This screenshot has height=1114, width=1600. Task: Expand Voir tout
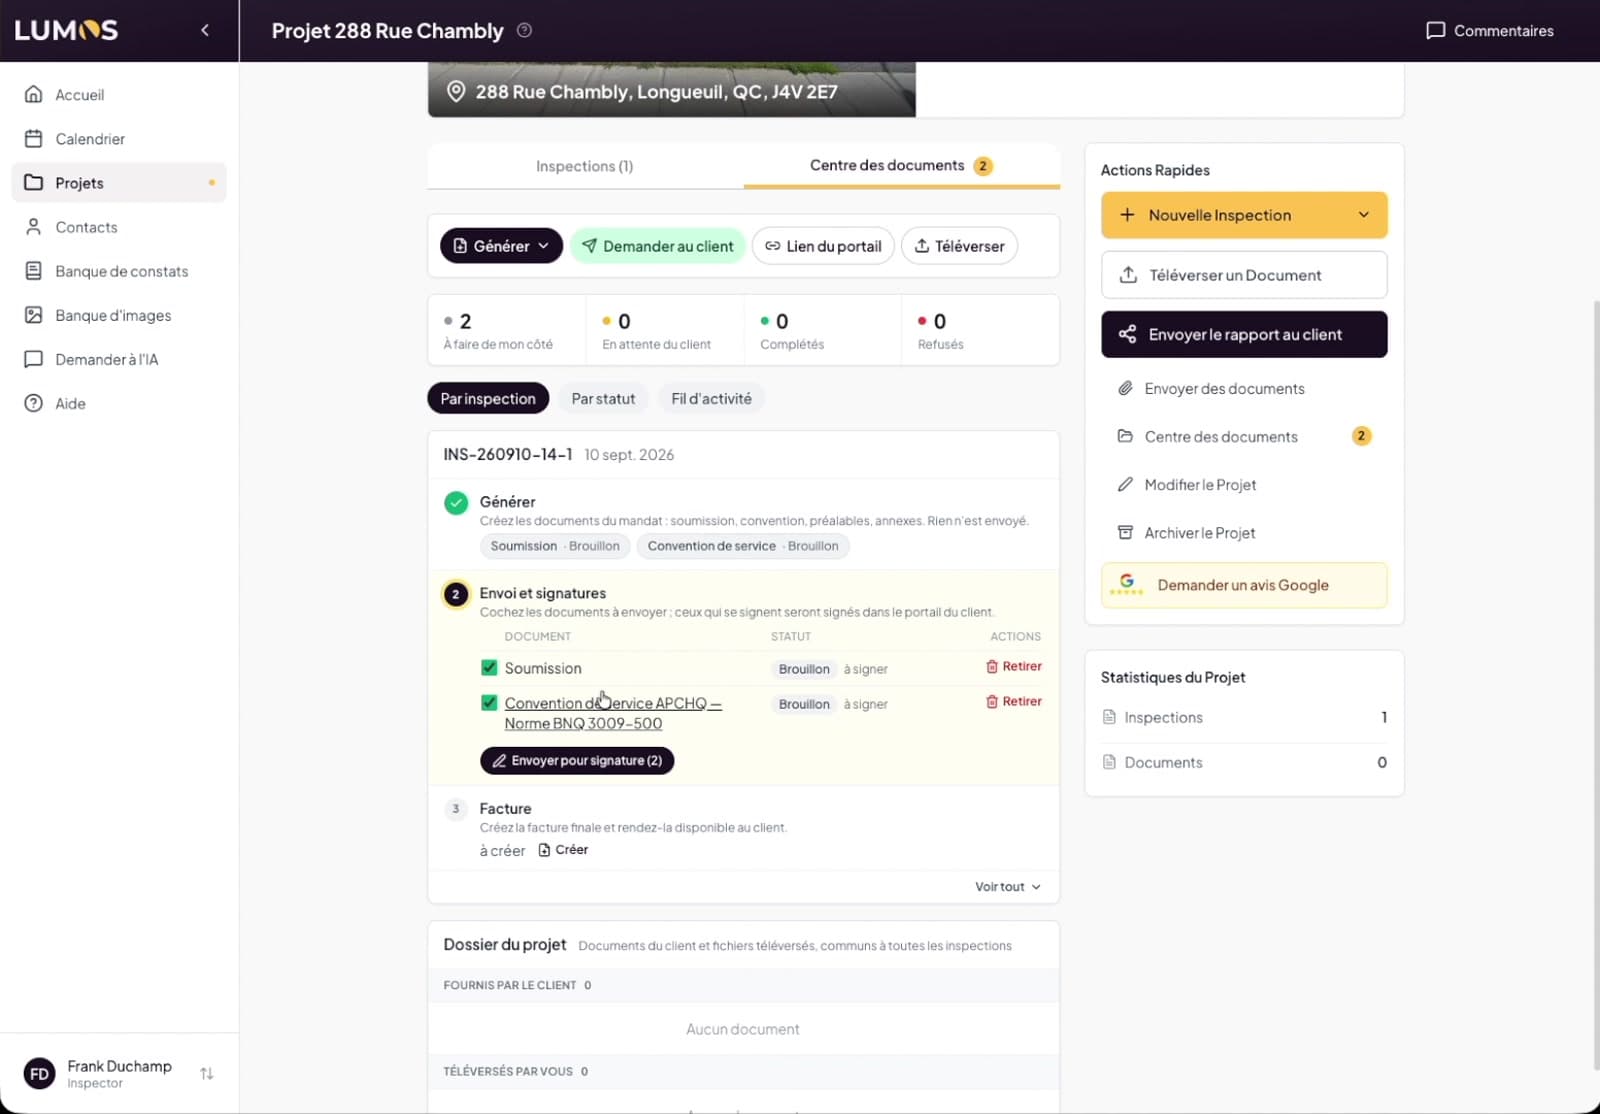(1008, 887)
